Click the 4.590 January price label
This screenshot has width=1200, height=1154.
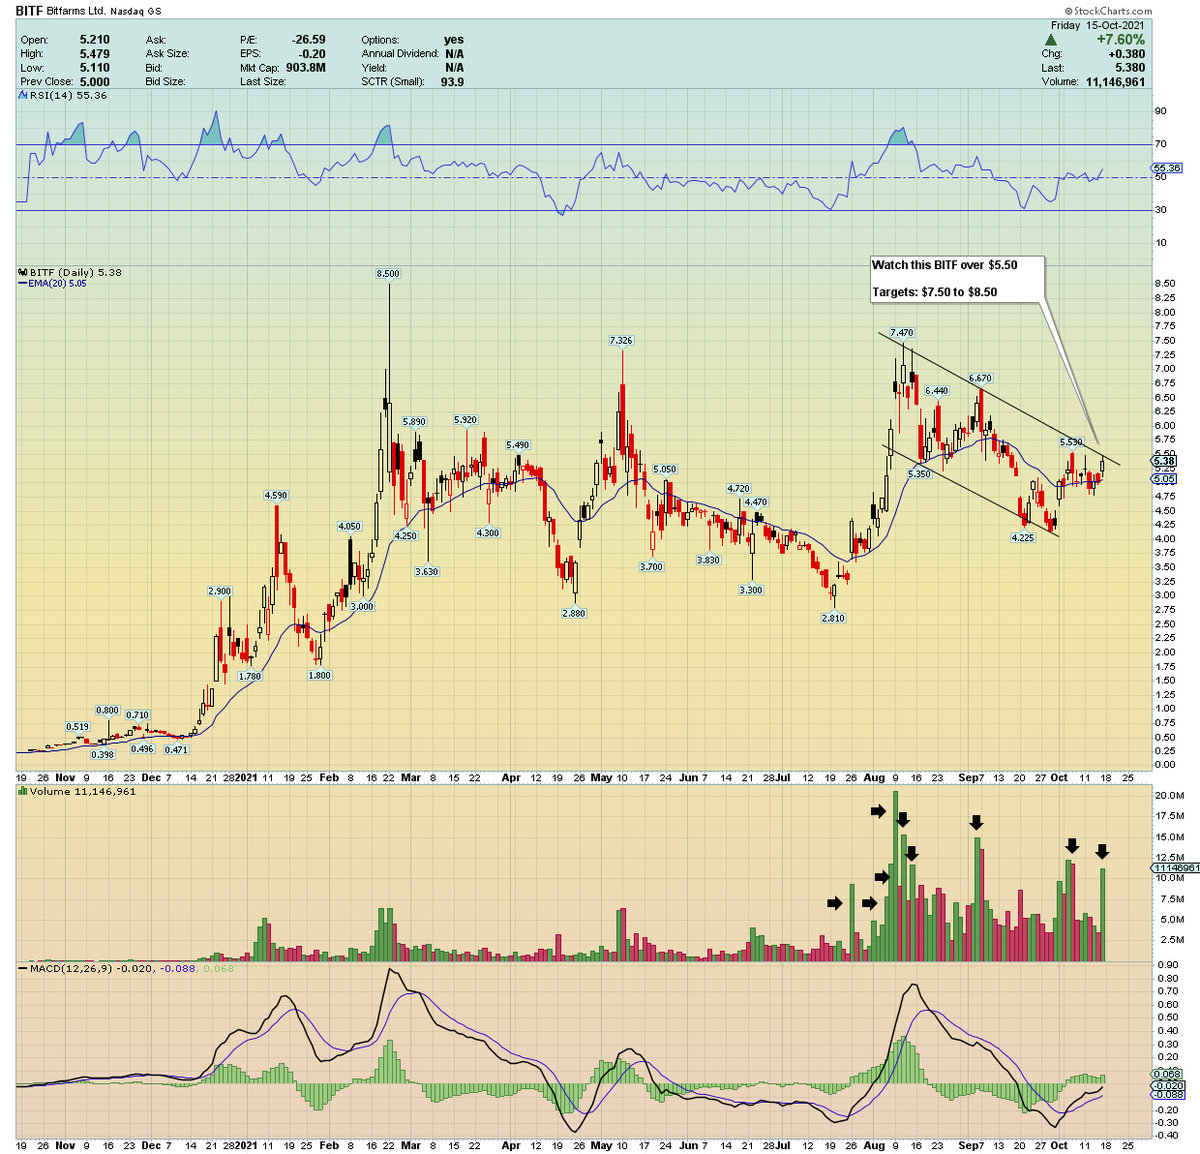pos(276,495)
